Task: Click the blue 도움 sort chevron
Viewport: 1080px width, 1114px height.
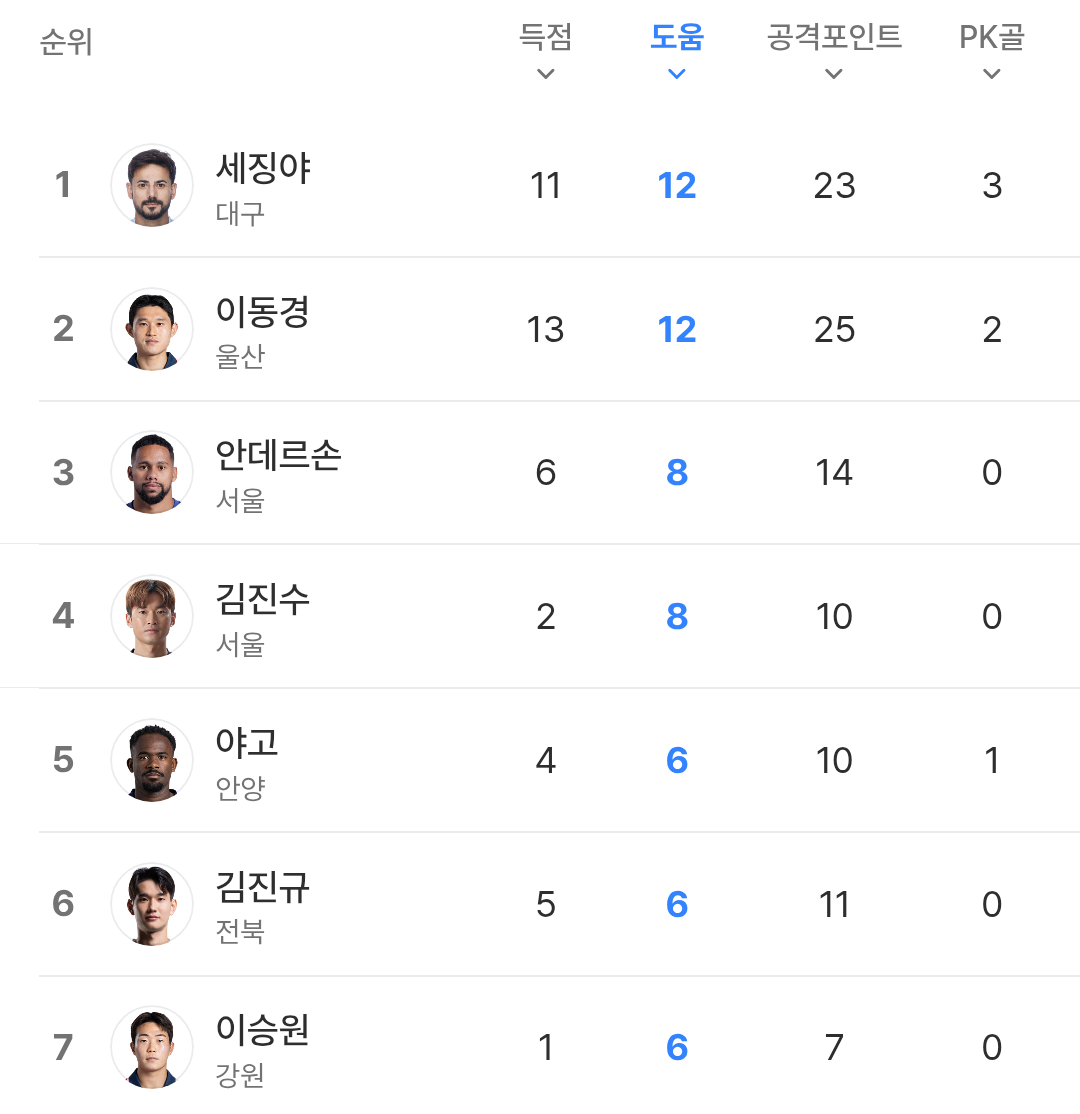Action: 677,74
